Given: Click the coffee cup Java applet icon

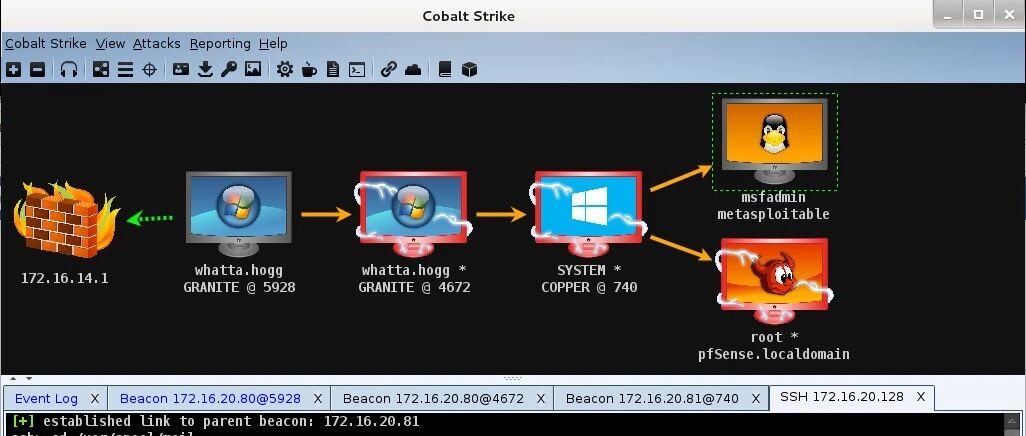Looking at the screenshot, I should click(x=309, y=69).
